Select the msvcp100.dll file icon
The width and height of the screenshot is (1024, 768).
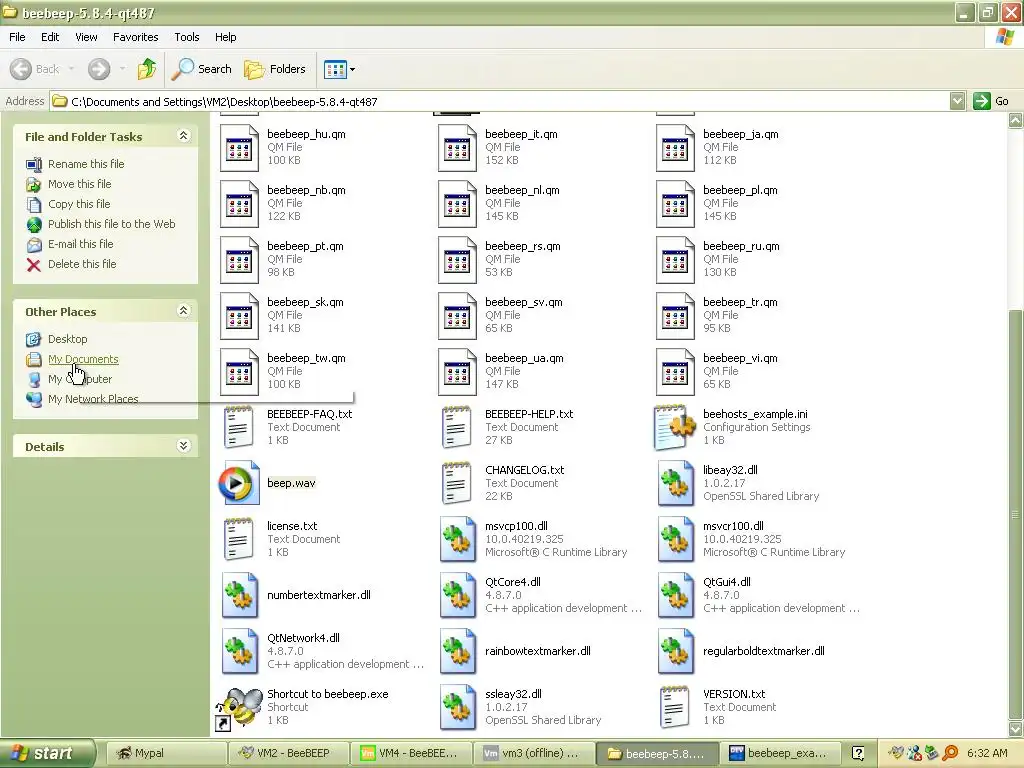[x=457, y=539]
